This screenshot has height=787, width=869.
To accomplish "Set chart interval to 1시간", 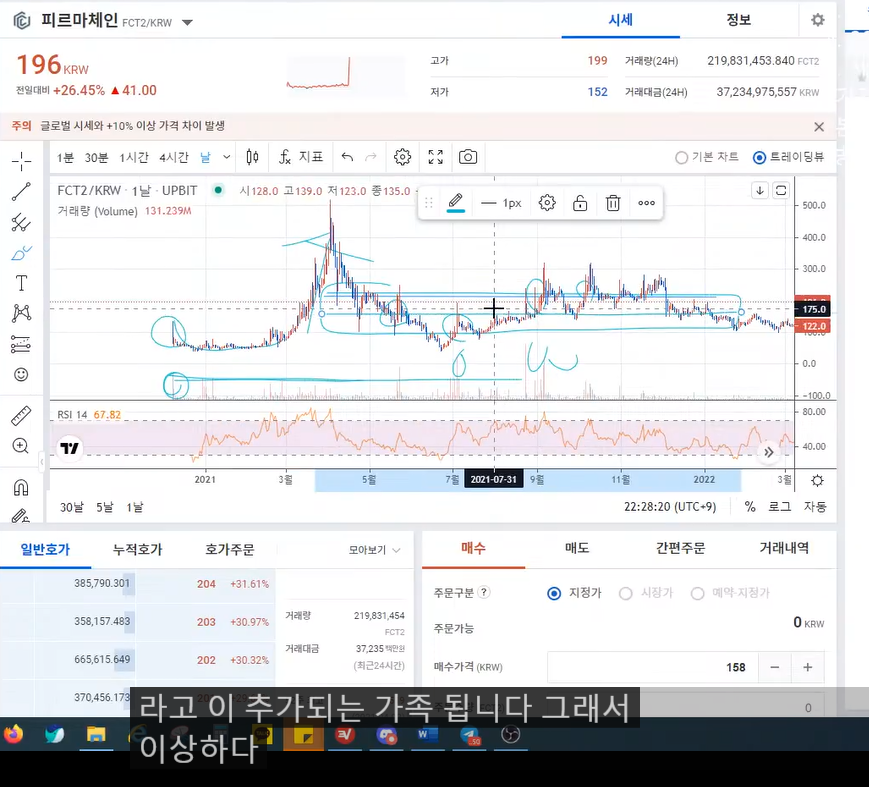I will pos(134,157).
